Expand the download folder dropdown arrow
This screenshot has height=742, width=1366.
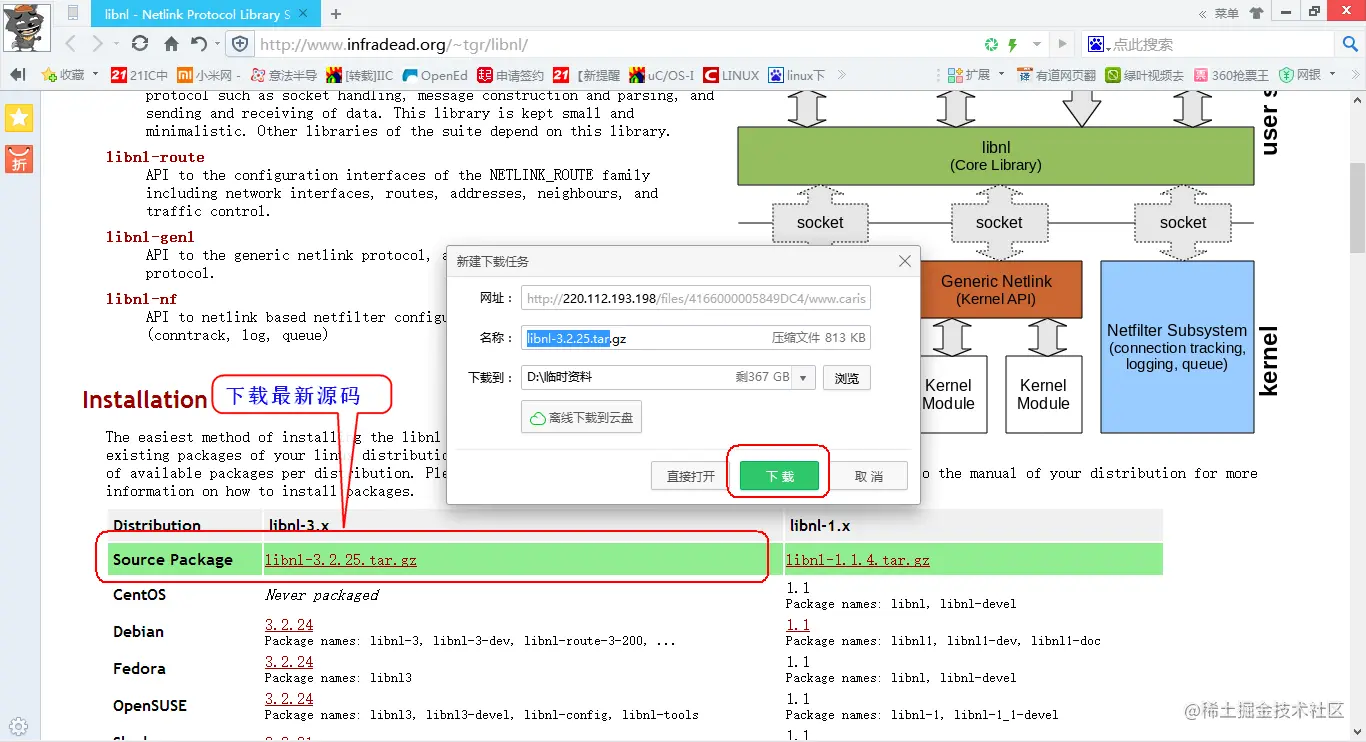coord(805,378)
